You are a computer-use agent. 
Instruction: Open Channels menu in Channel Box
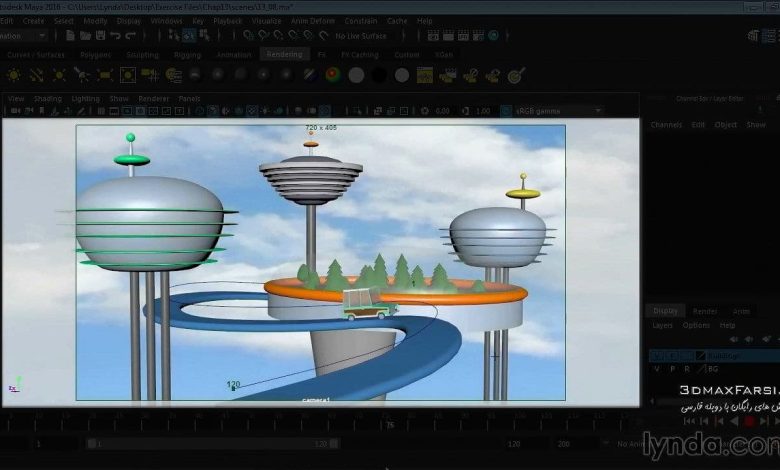click(666, 125)
